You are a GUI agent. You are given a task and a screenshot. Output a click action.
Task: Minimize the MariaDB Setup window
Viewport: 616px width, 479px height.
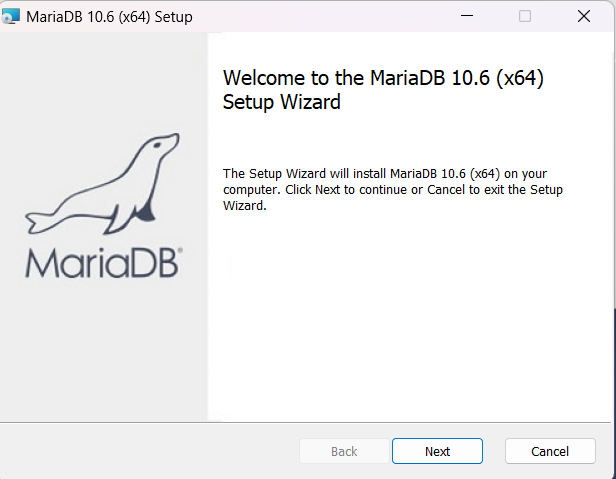(x=467, y=16)
